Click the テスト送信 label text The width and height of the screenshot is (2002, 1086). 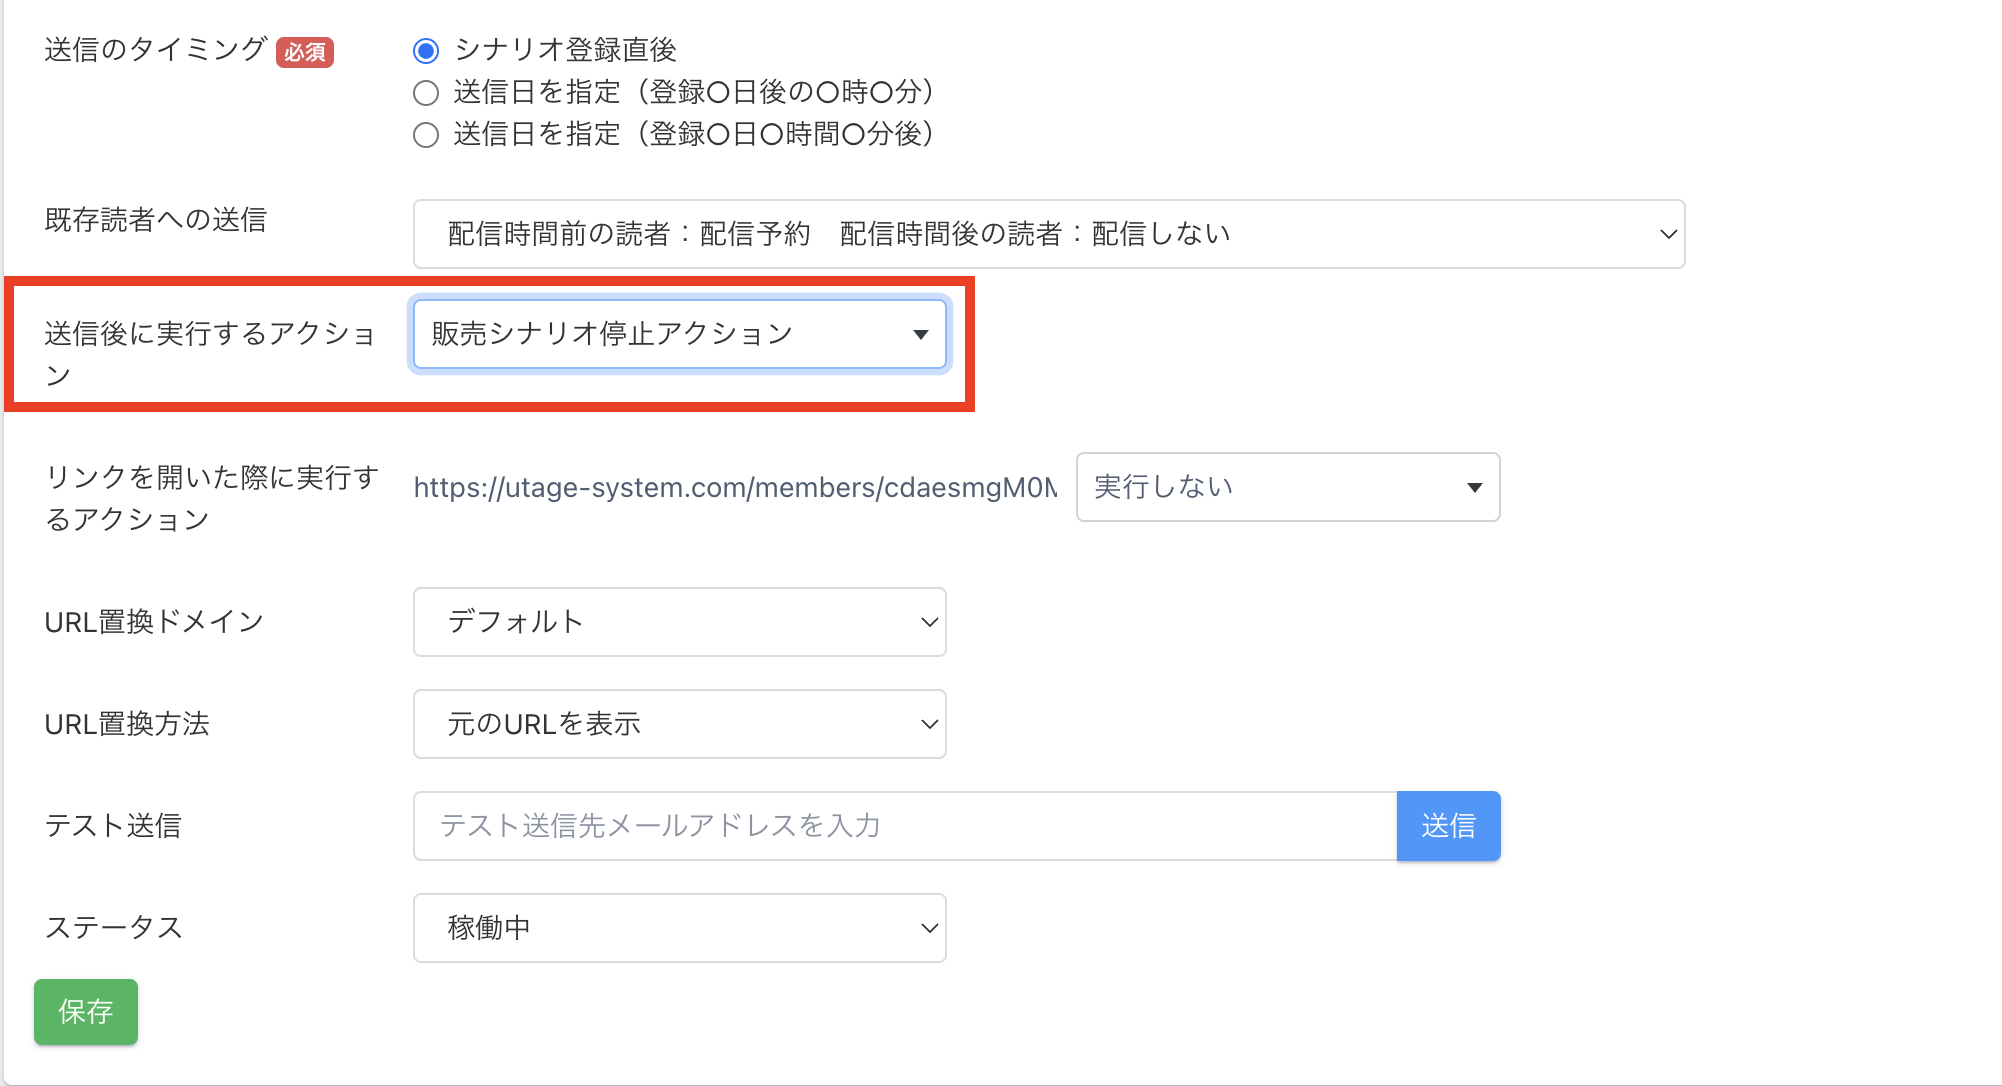click(113, 826)
